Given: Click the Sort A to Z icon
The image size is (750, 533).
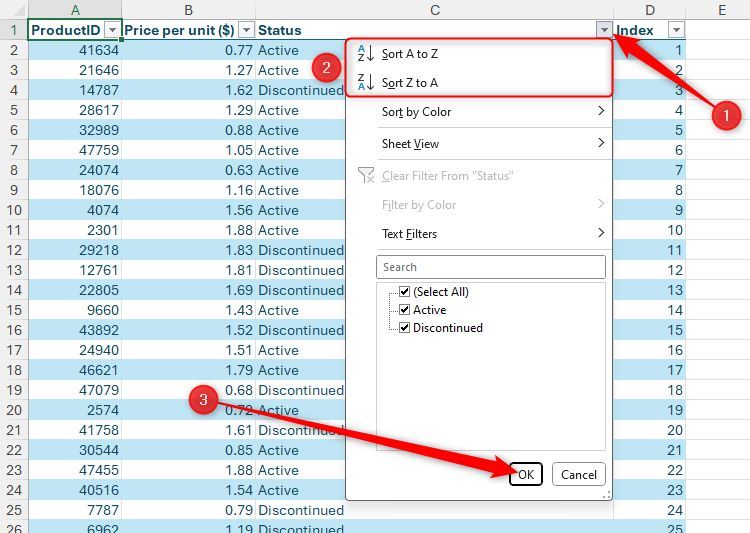Looking at the screenshot, I should [365, 54].
